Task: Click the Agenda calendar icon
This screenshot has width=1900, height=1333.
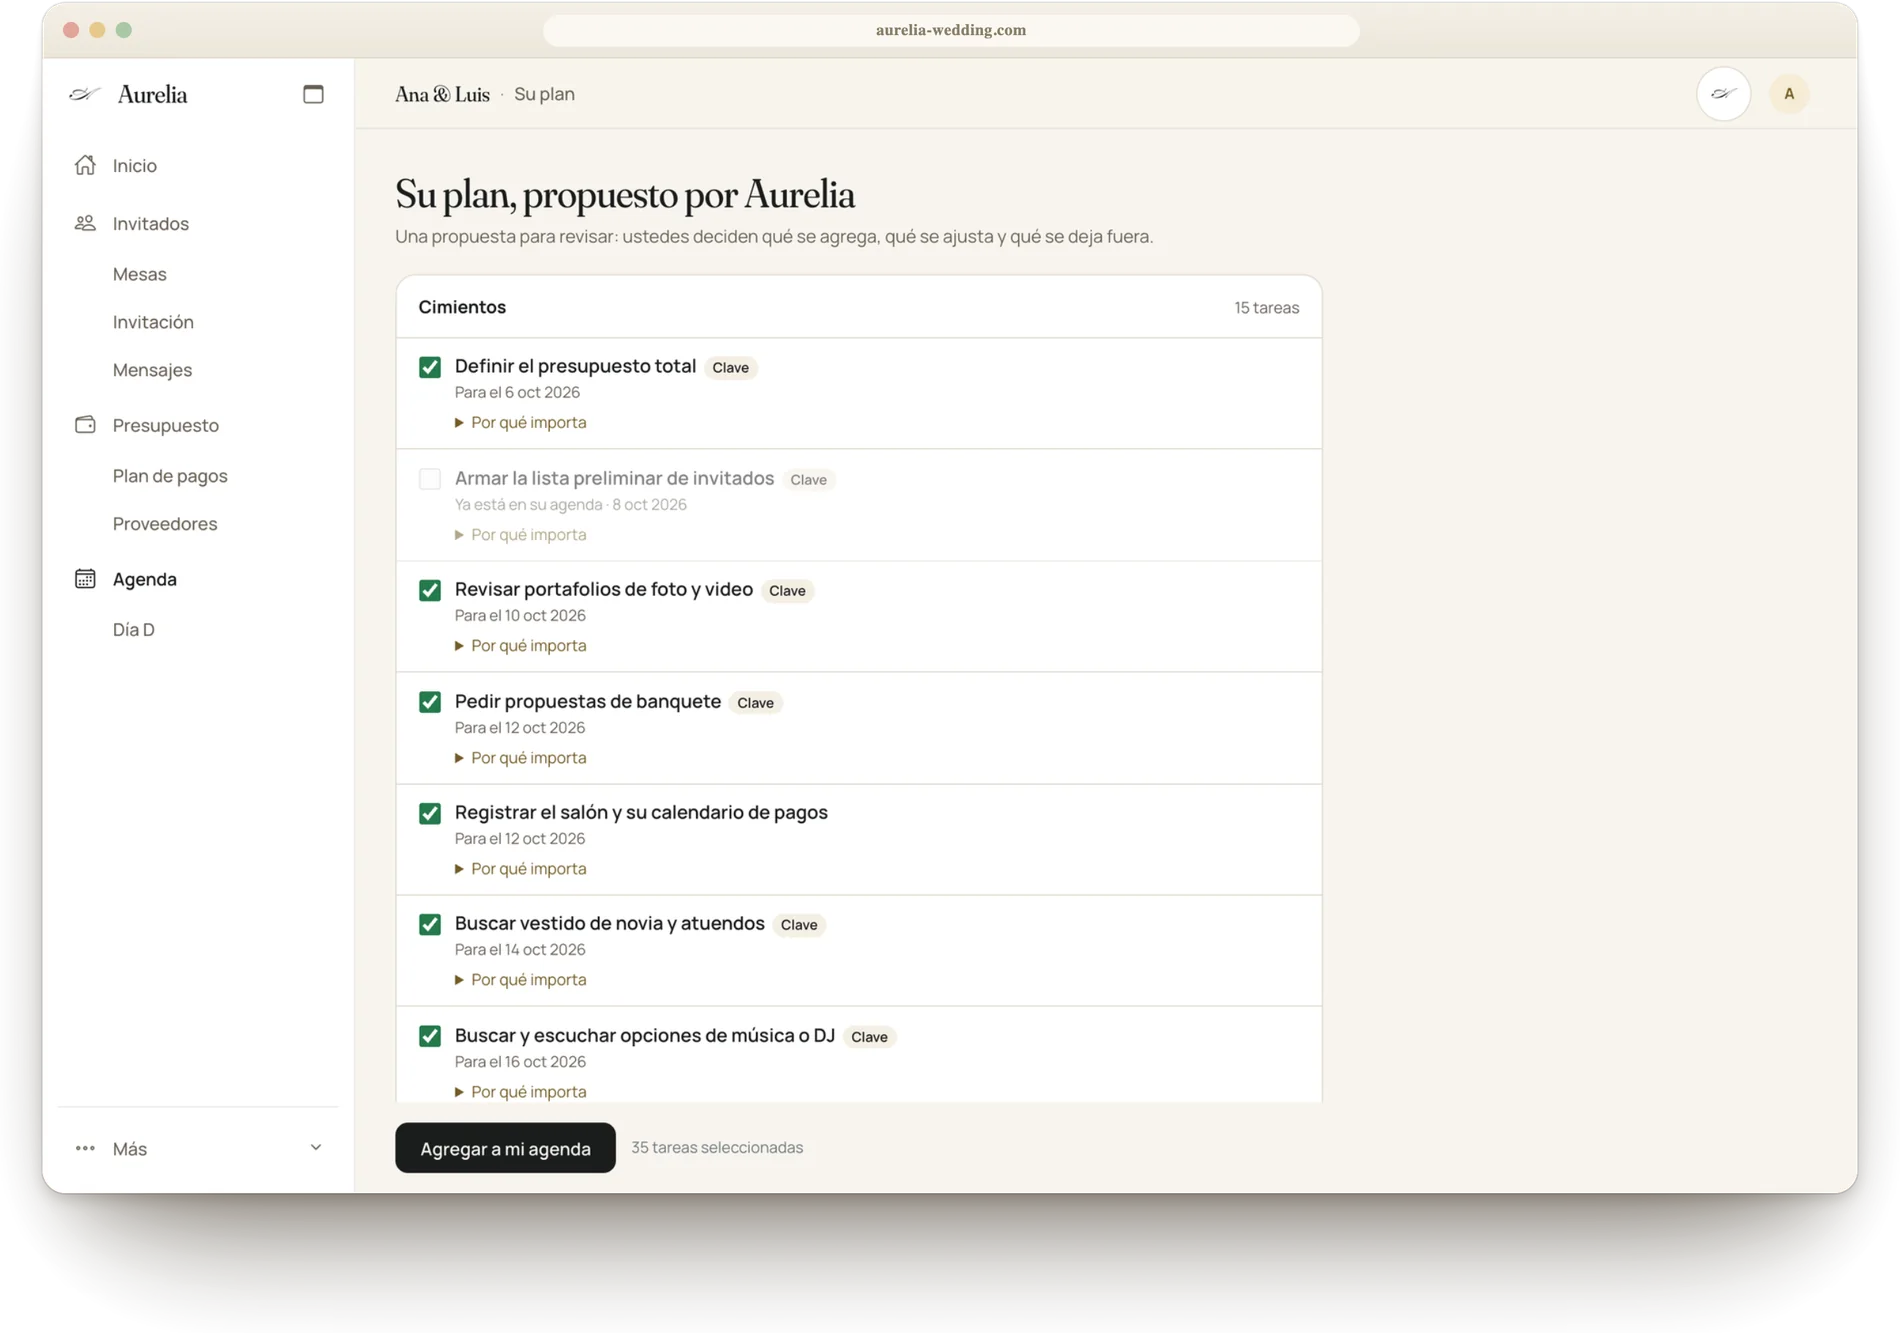Action: point(85,579)
